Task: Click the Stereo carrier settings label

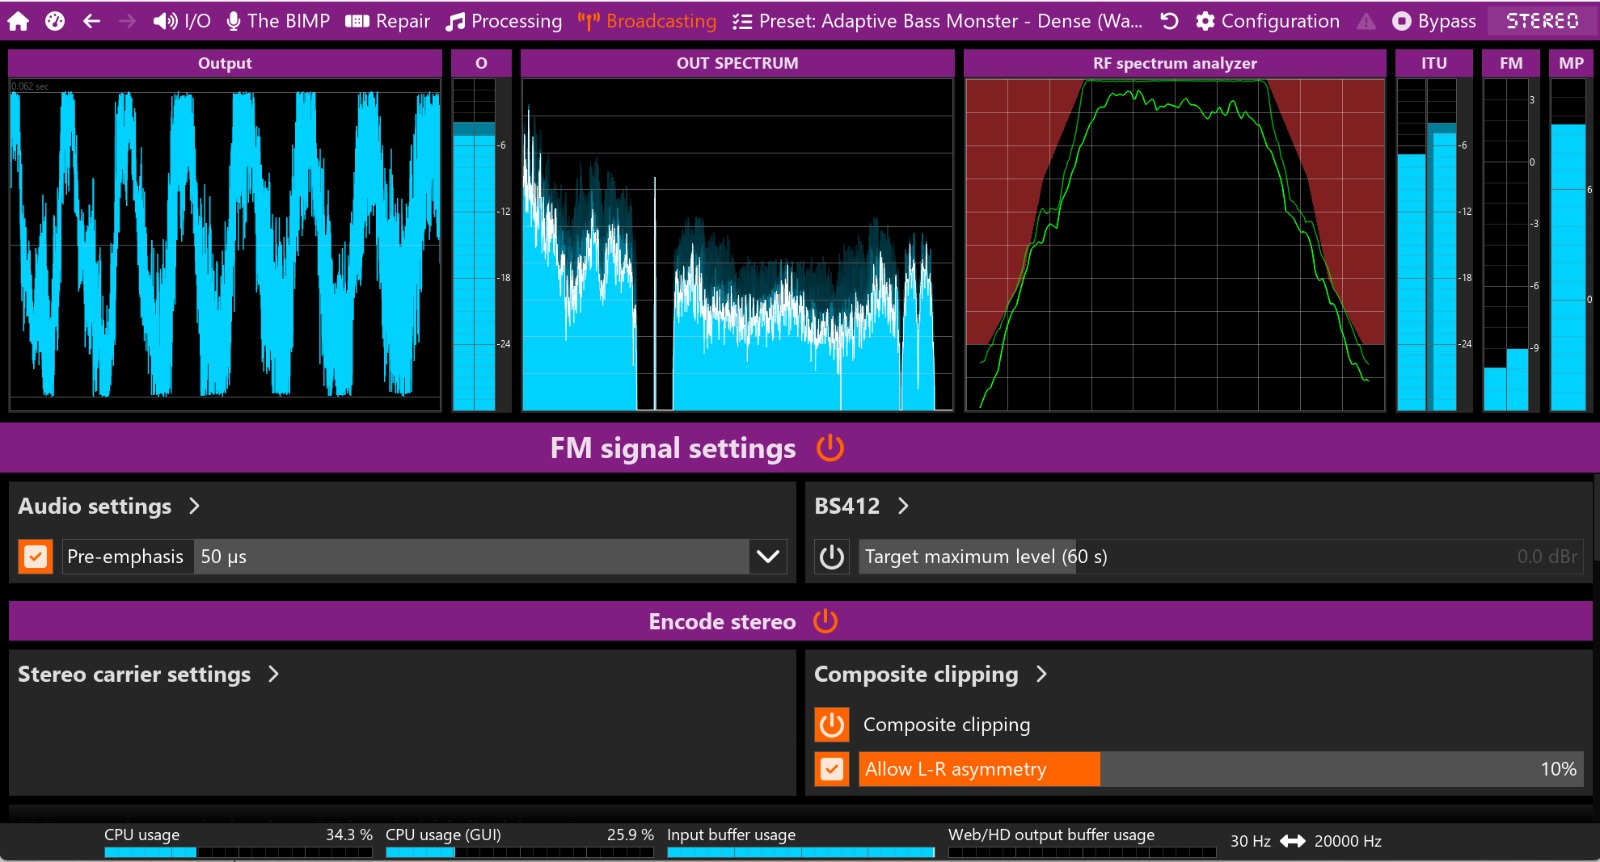Action: point(134,674)
